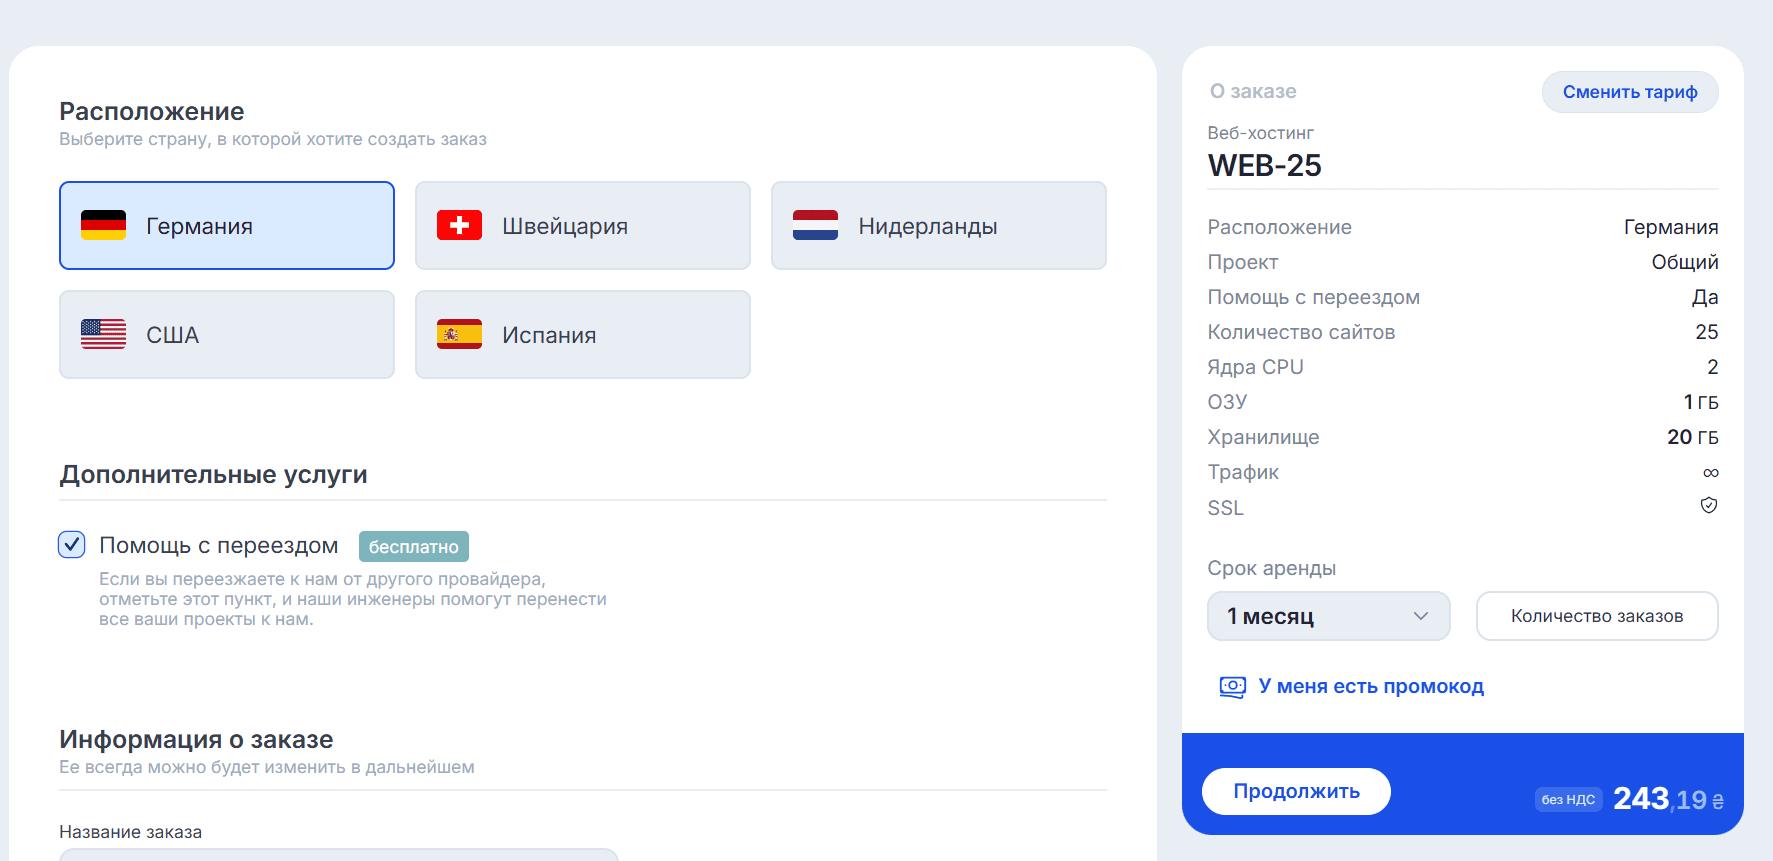Viewport: 1773px width, 861px height.
Task: Click the chevron in rental period selector
Action: (x=1420, y=616)
